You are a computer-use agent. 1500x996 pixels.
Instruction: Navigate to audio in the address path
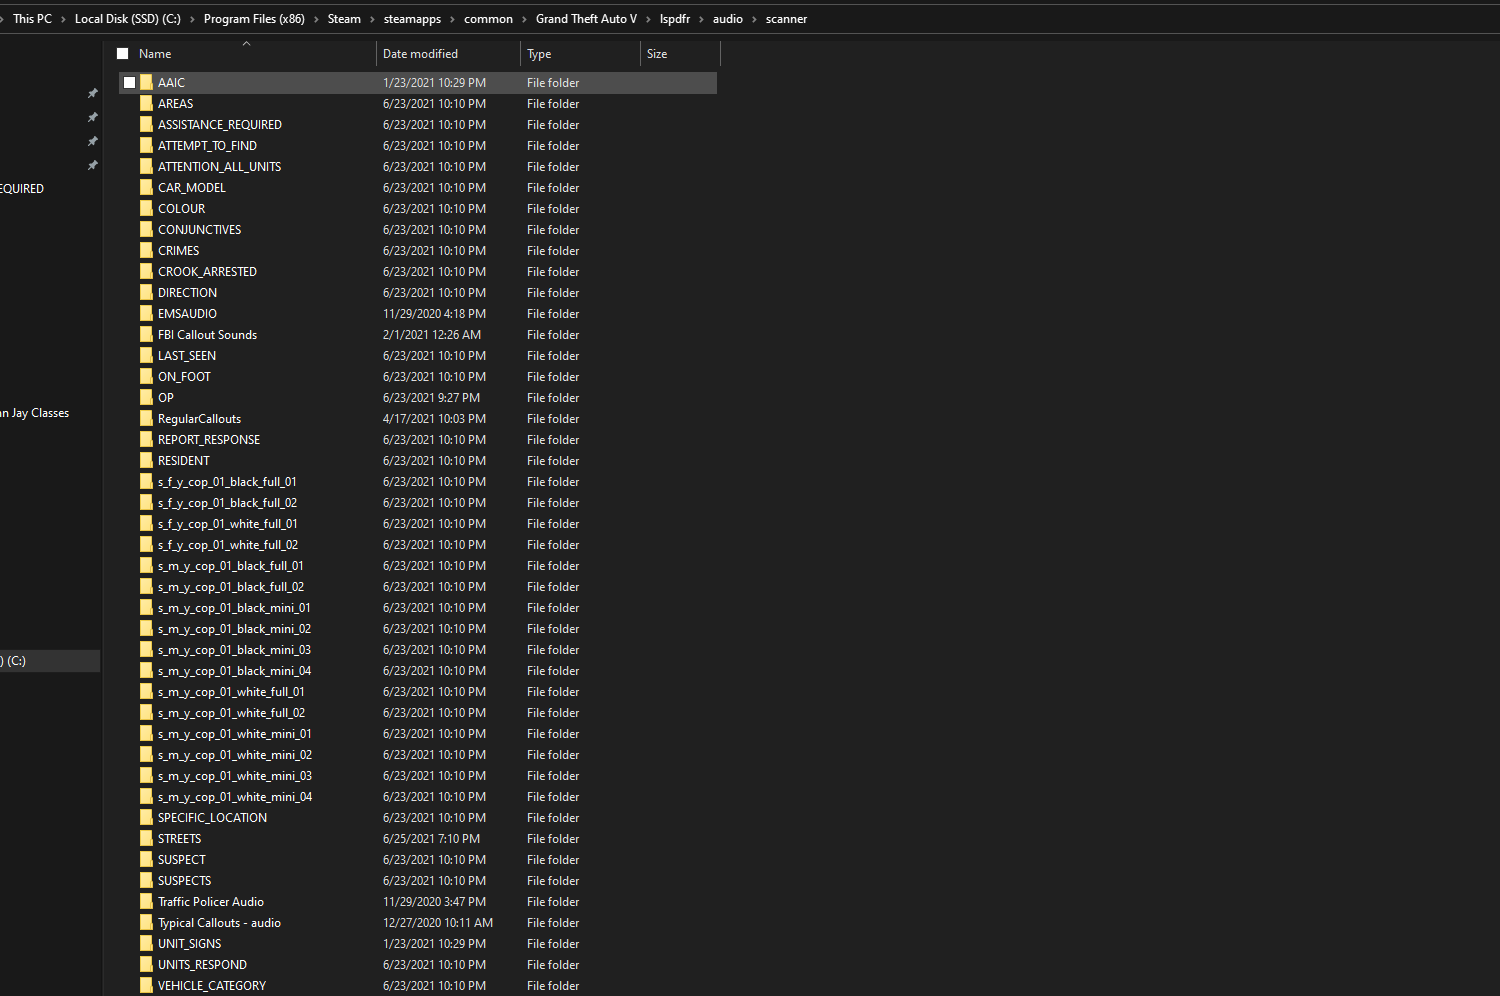tap(727, 19)
